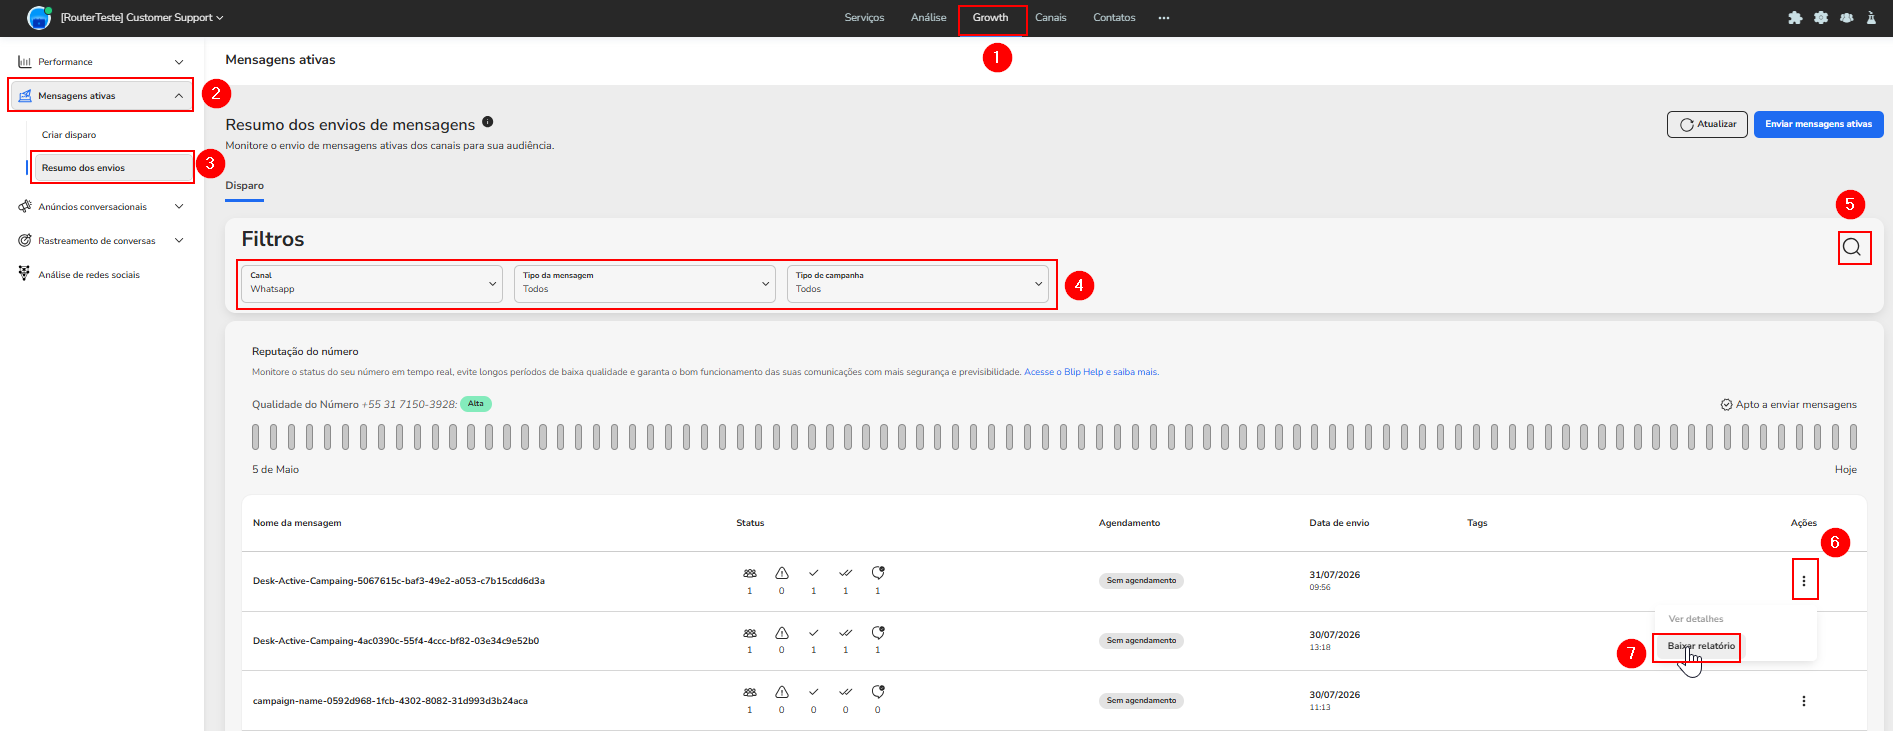Click read-status icon in the campaign-name-0592d968 row

[878, 692]
